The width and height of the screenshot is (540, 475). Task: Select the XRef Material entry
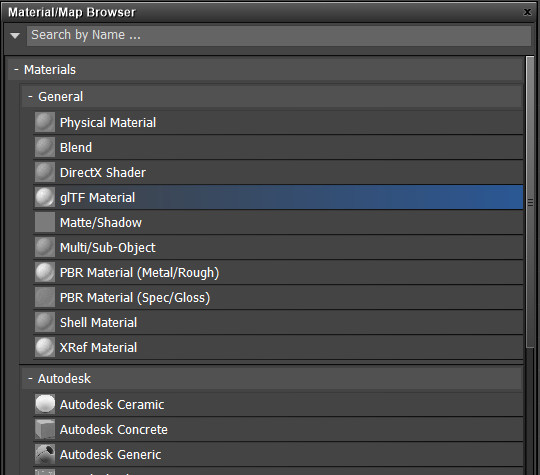(x=278, y=347)
